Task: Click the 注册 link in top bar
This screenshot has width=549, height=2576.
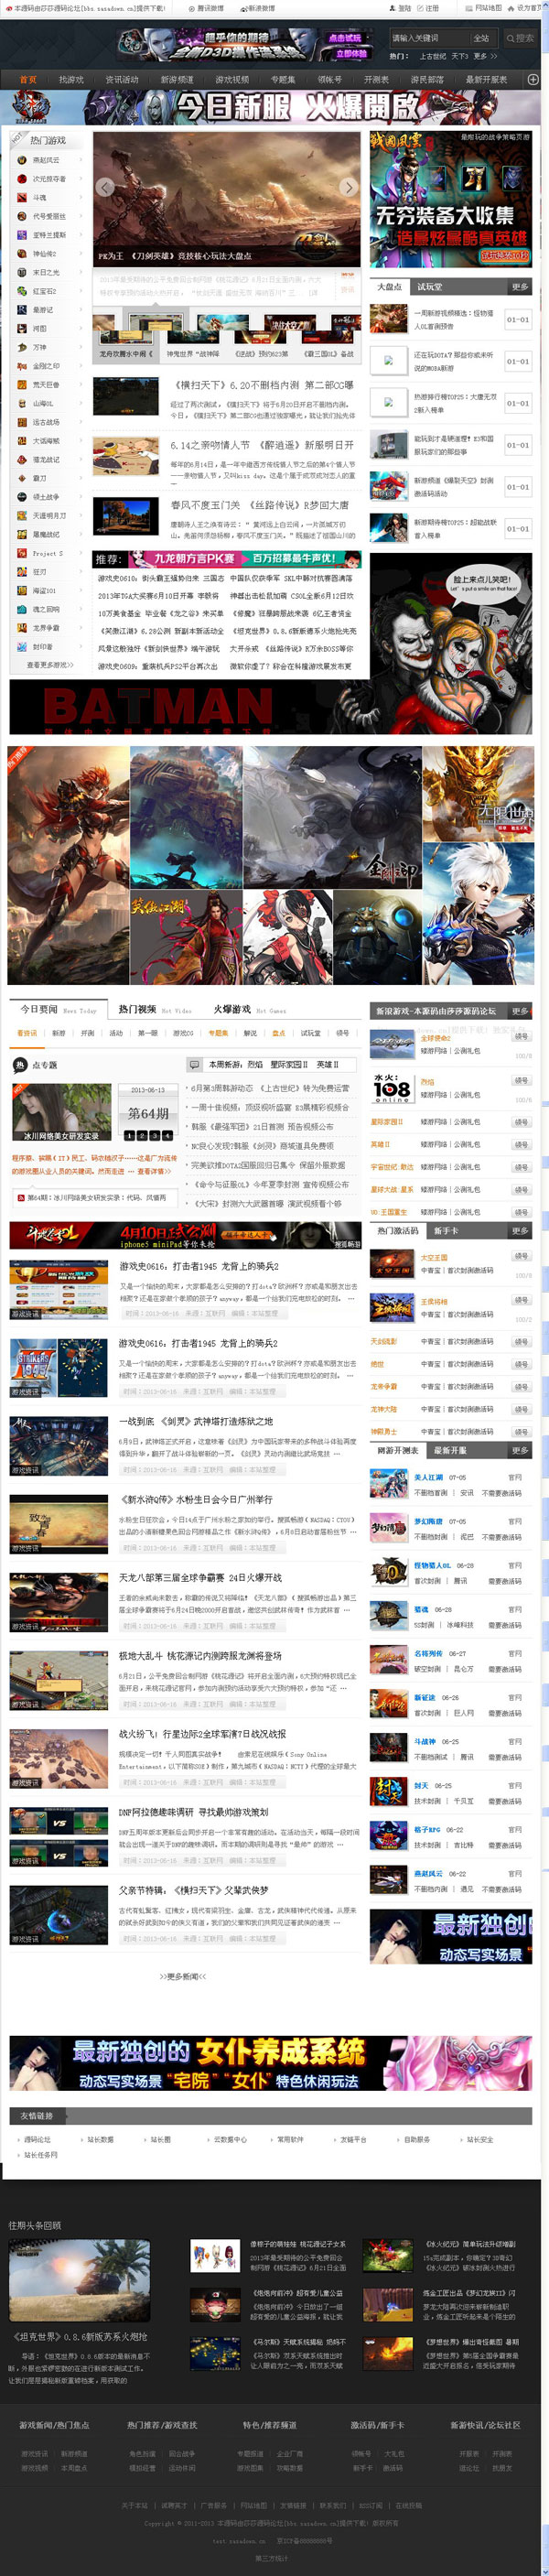Action: coord(432,8)
